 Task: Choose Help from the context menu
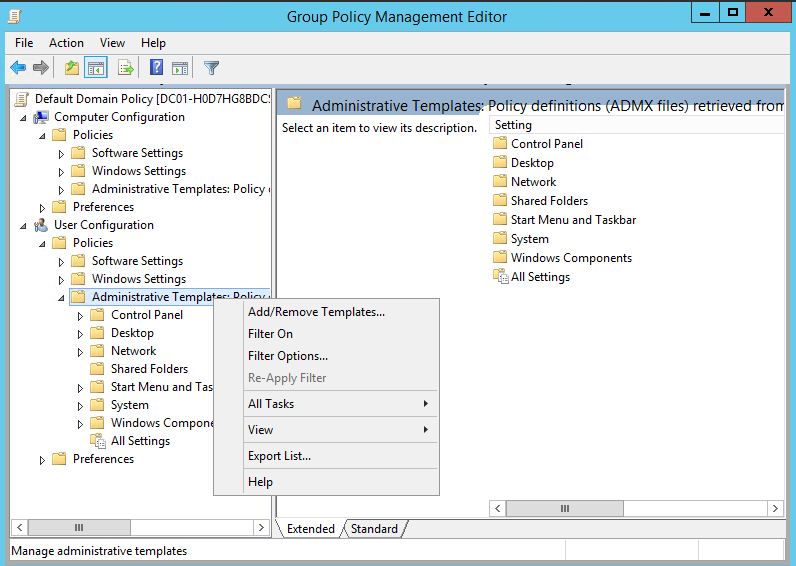(326, 482)
